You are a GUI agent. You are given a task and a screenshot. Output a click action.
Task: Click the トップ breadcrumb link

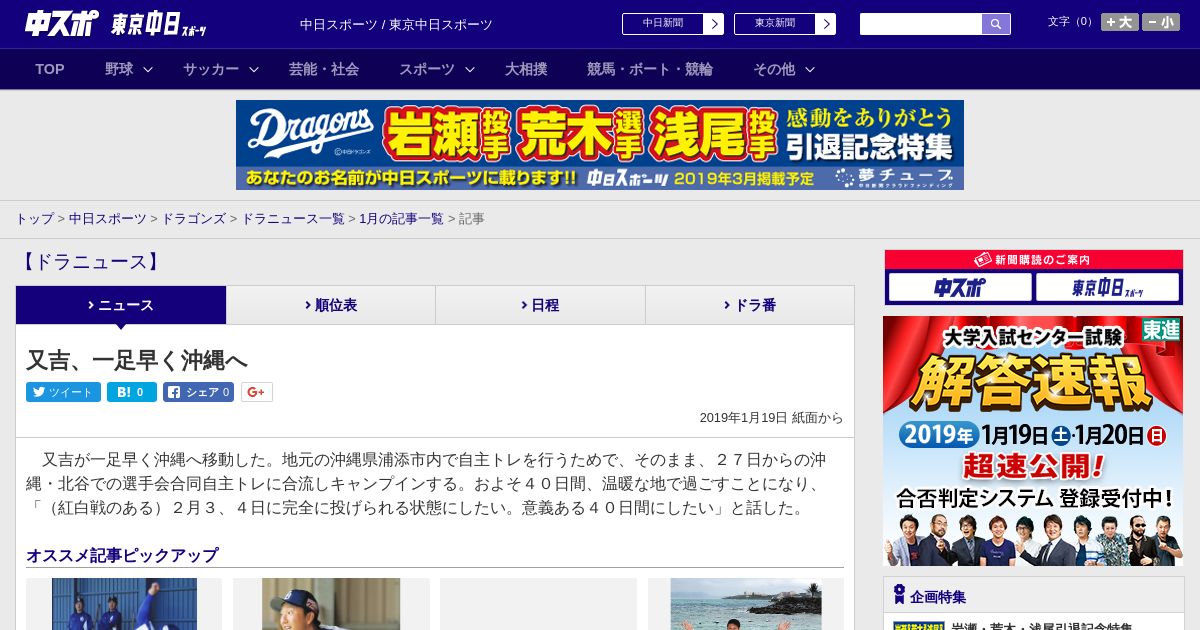coord(34,219)
